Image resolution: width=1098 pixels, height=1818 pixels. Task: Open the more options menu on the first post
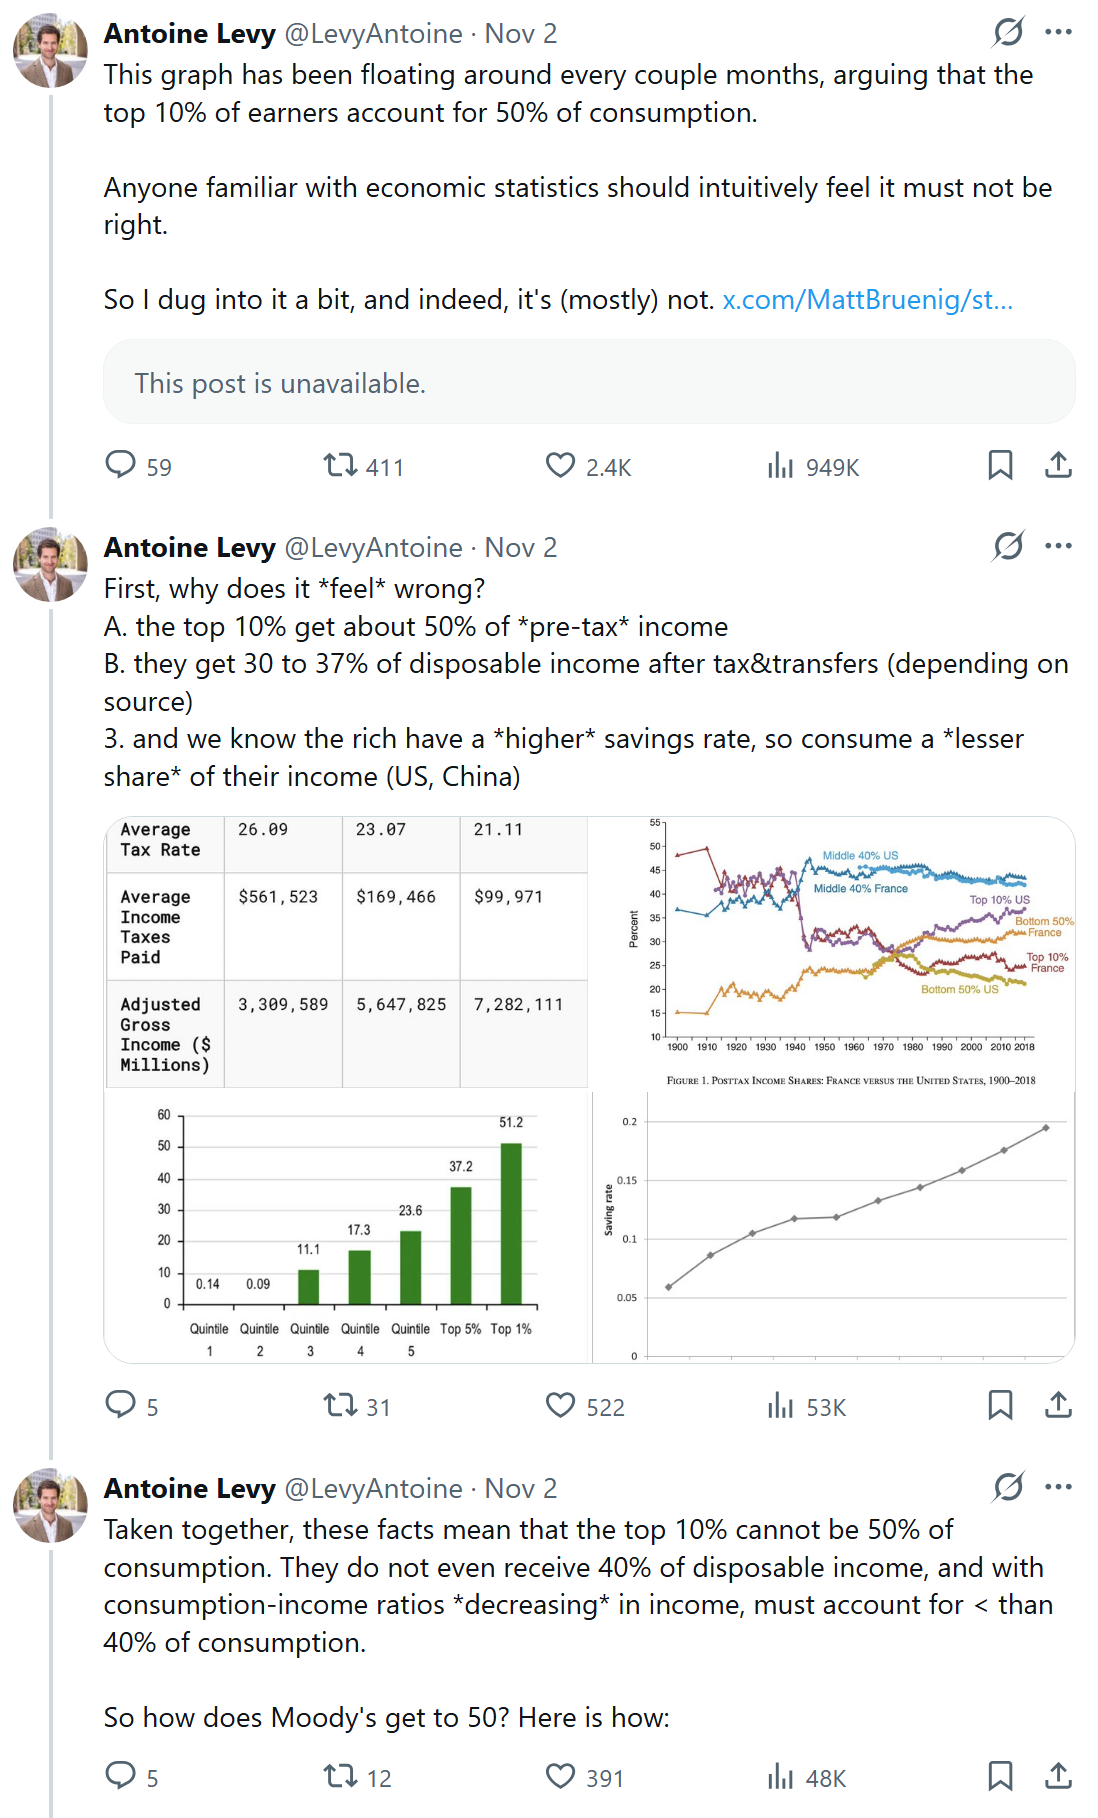point(1058,33)
